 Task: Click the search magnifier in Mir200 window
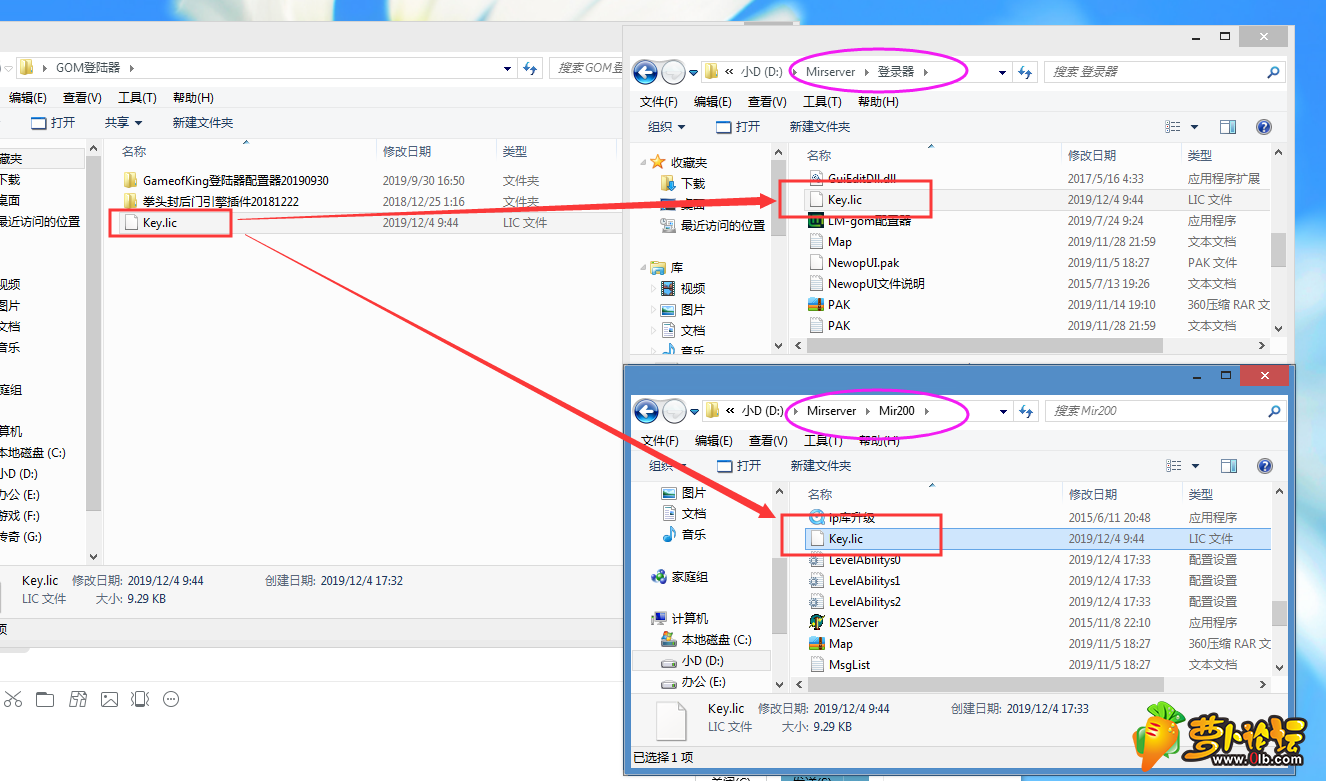pyautogui.click(x=1273, y=411)
